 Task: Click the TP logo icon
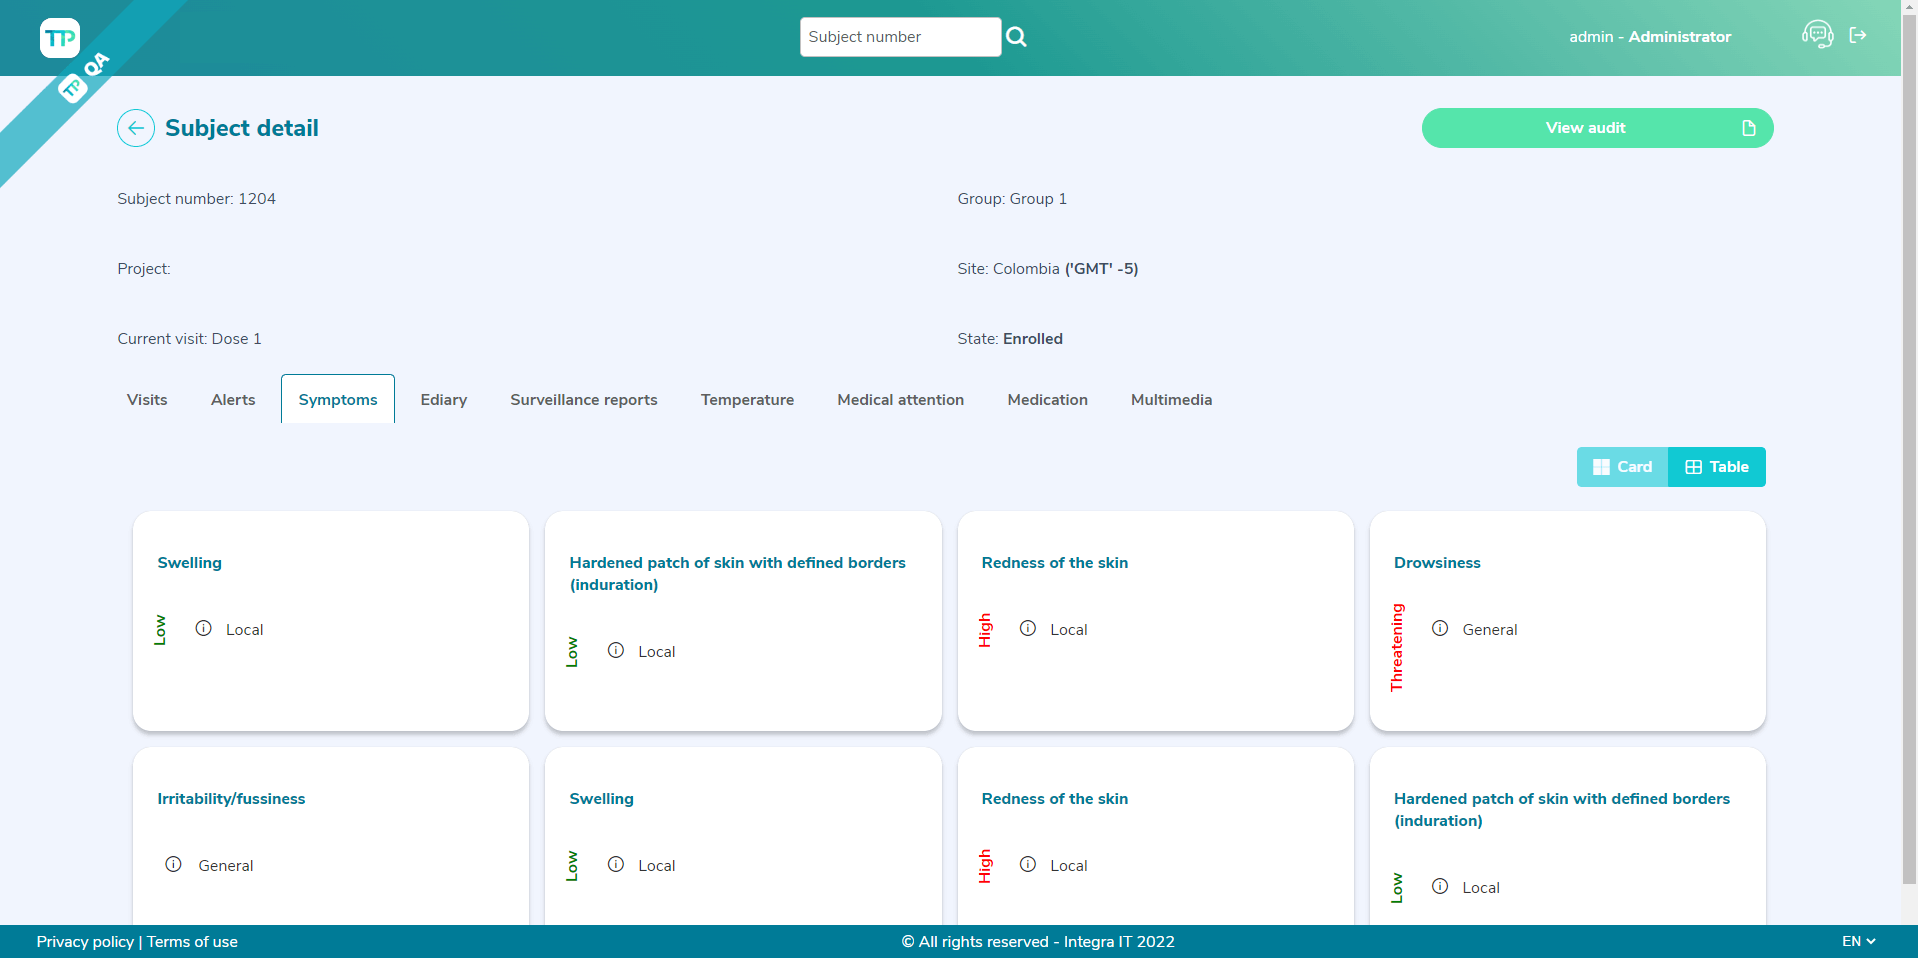pos(60,38)
